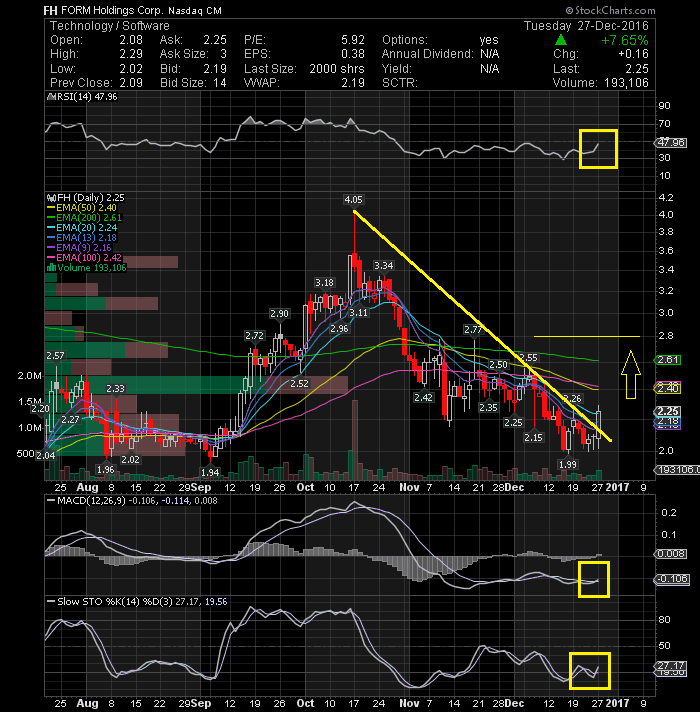Click the 0.008 MACD histogram axis tag
Viewport: 700px width, 712px height.
[672, 554]
